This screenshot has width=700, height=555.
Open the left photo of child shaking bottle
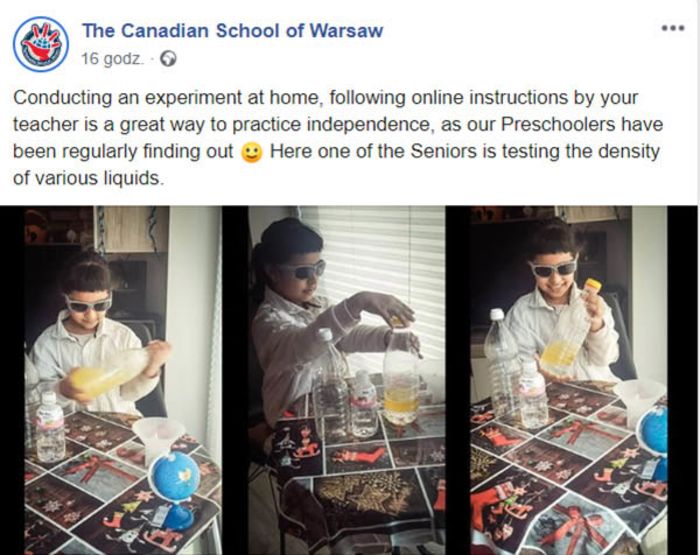click(x=123, y=380)
